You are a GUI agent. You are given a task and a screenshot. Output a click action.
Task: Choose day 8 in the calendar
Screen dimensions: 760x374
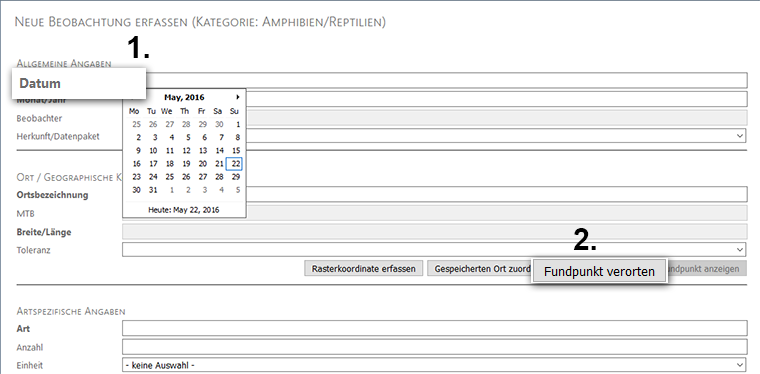238,138
